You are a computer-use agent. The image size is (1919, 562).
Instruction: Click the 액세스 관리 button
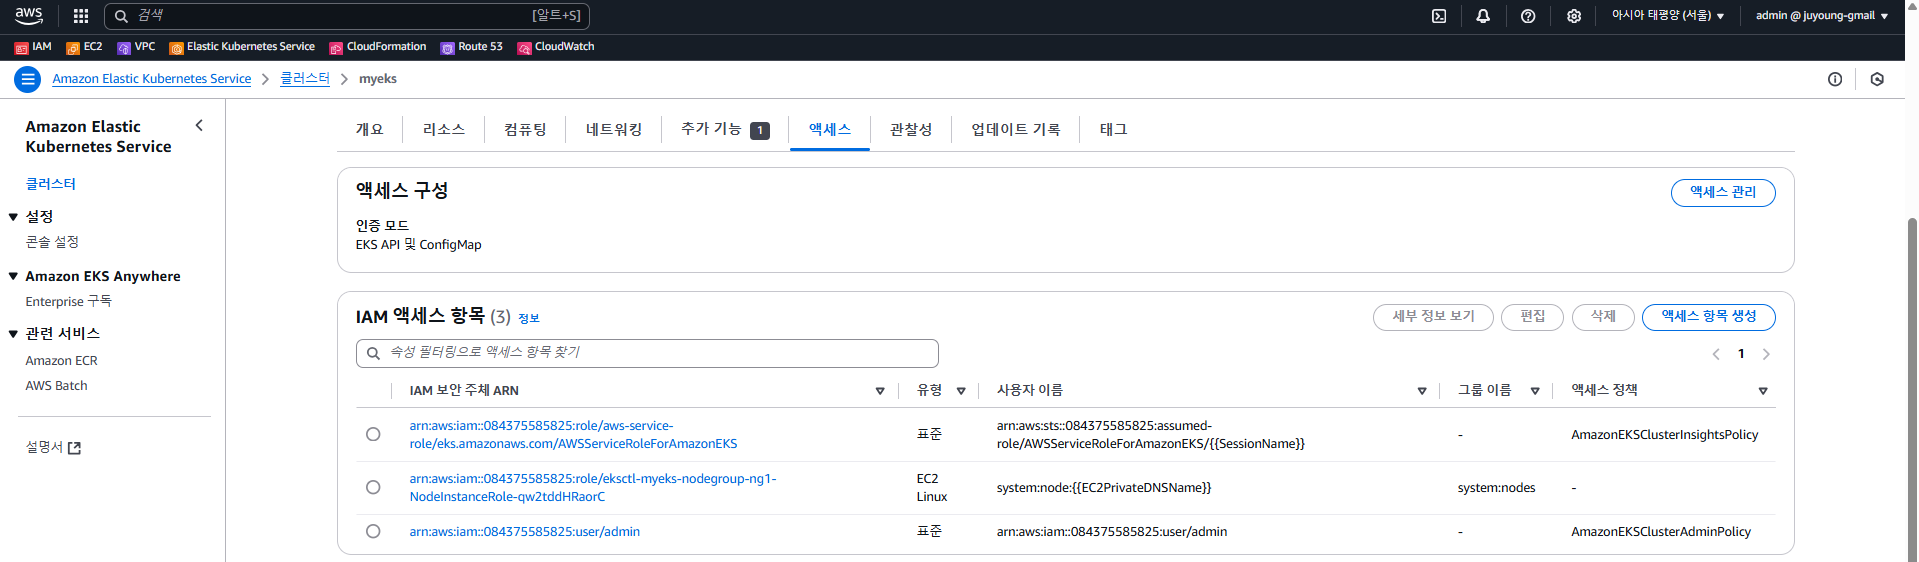(x=1723, y=192)
